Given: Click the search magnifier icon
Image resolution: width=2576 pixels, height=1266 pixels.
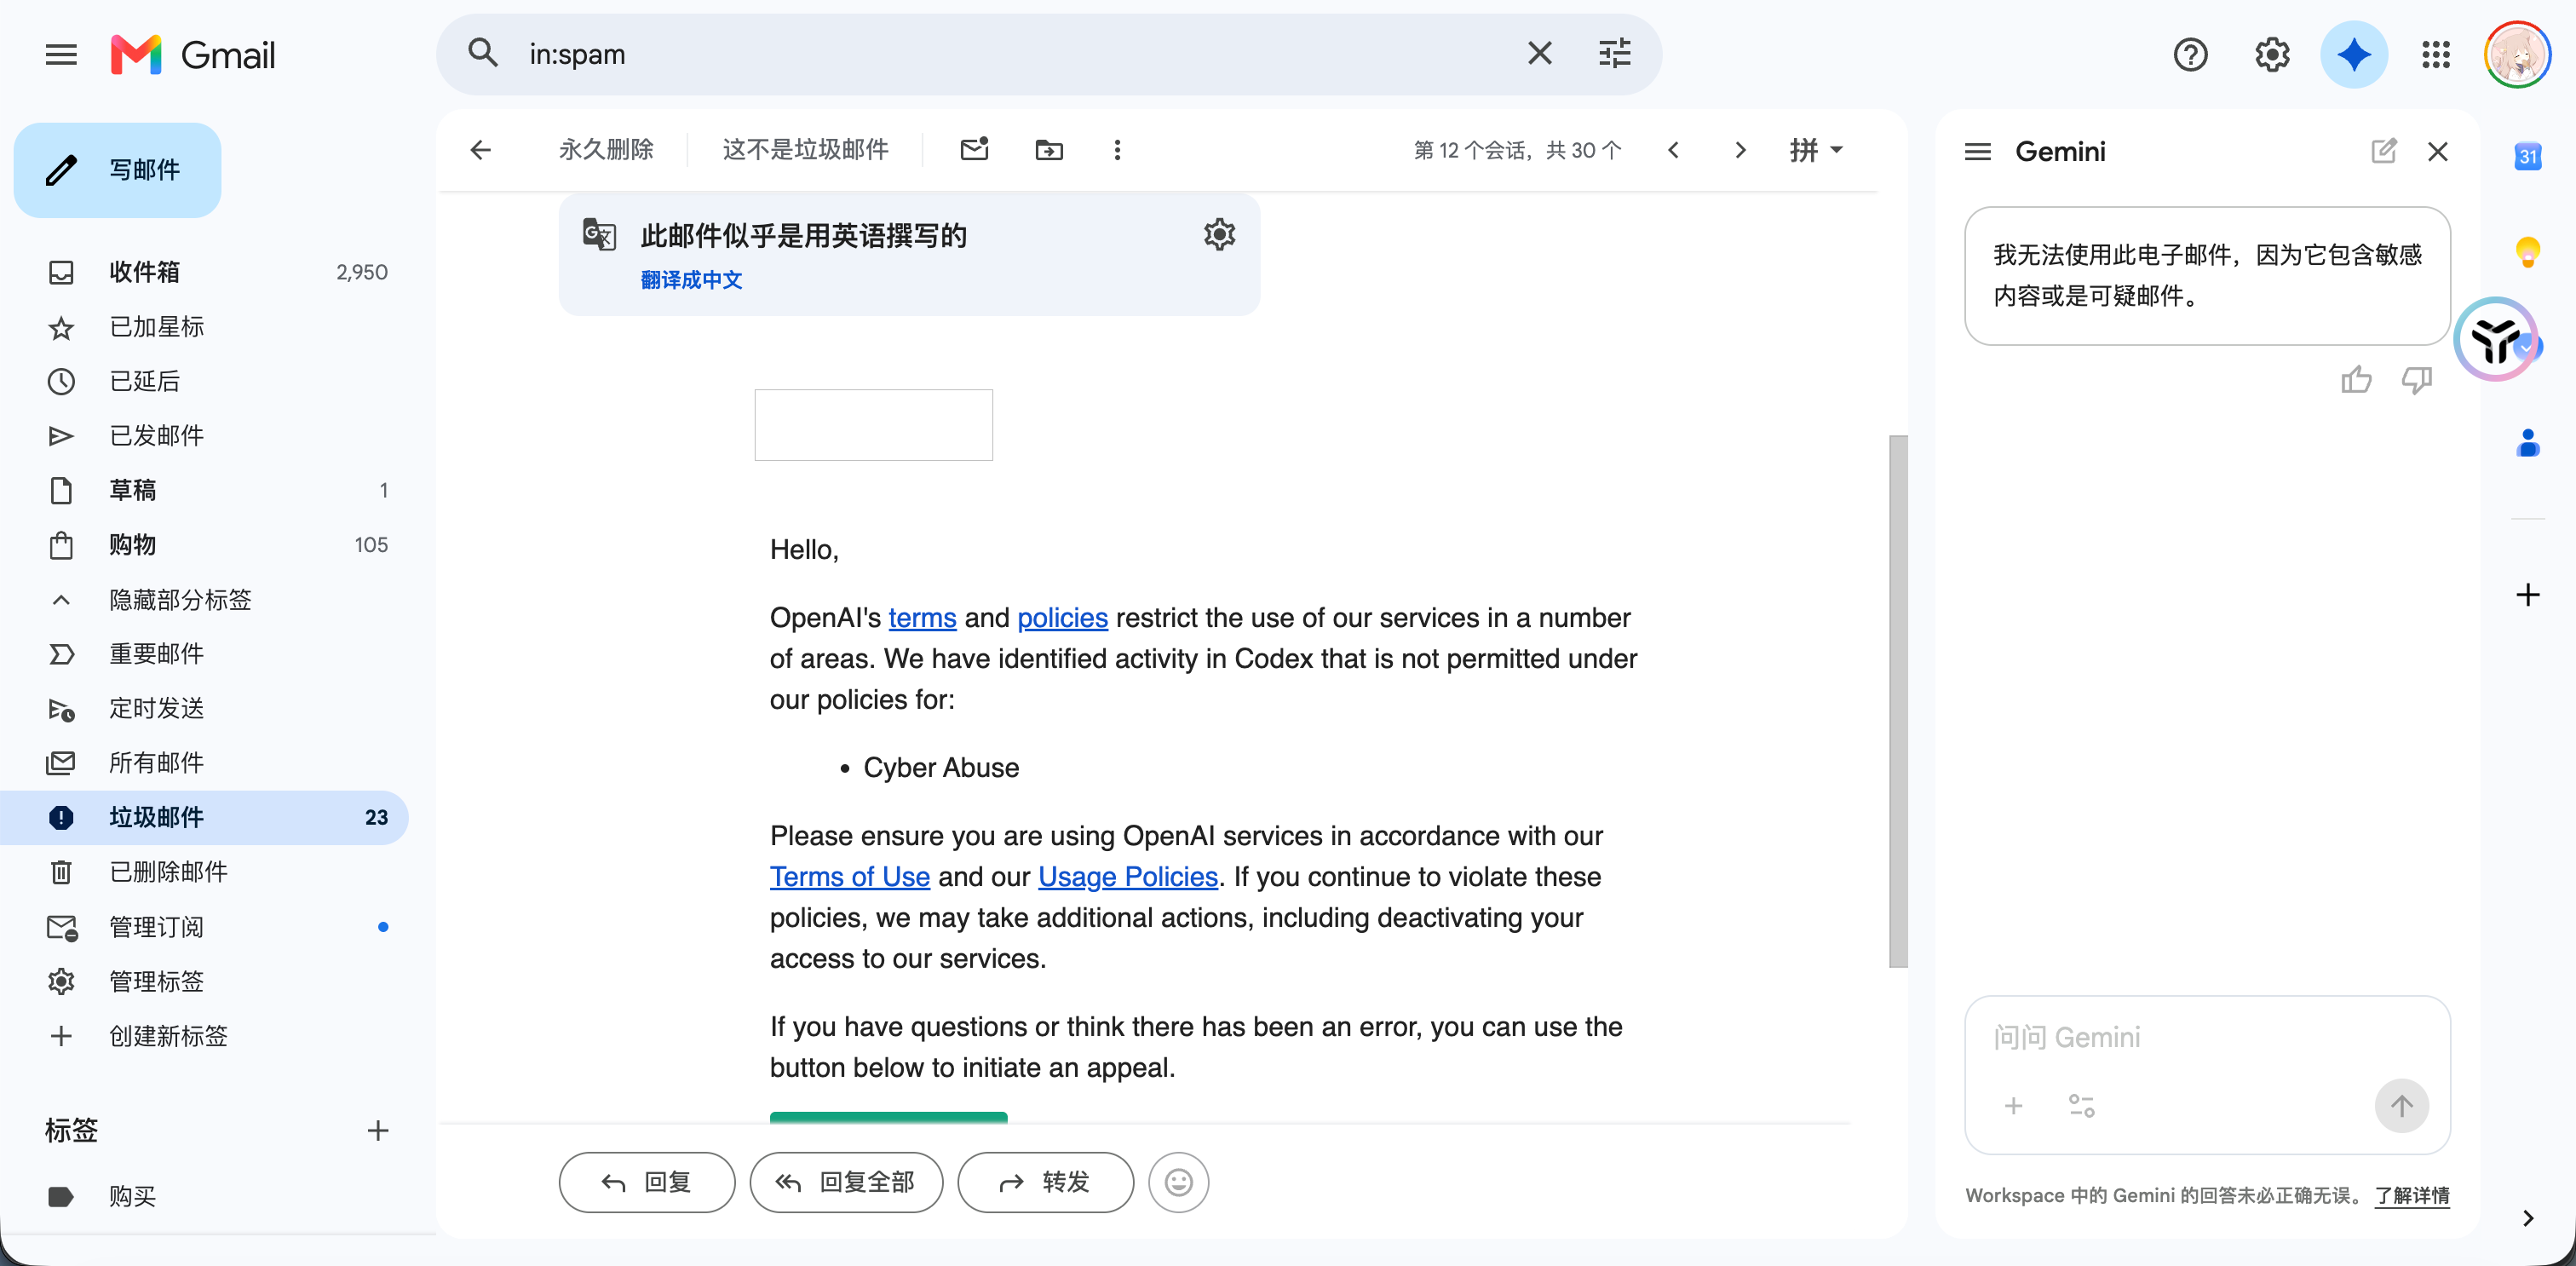Looking at the screenshot, I should (483, 53).
